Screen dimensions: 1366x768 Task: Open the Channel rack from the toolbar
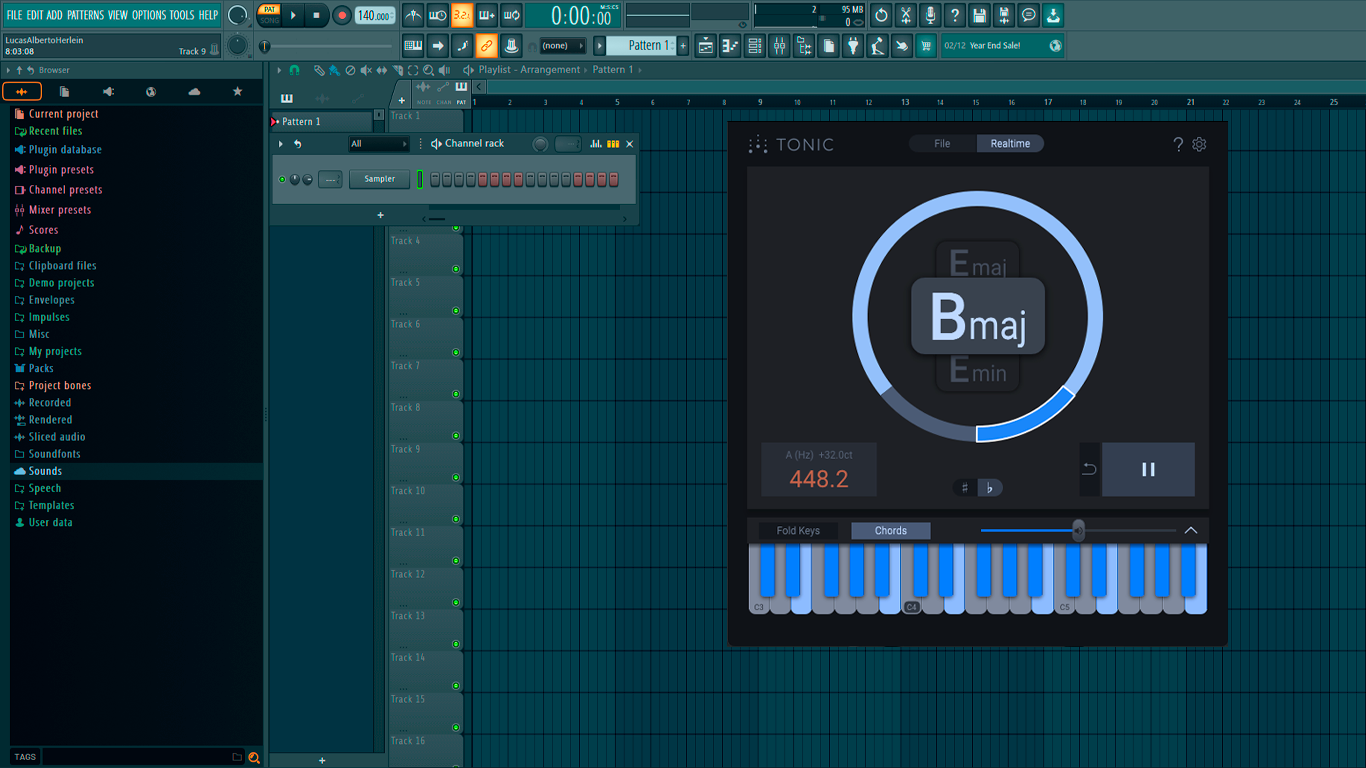(755, 45)
